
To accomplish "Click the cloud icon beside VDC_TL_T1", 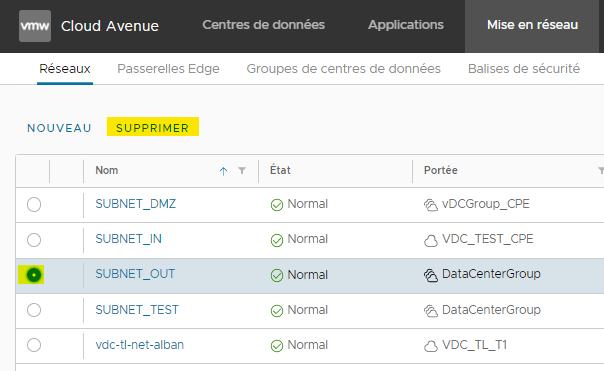I will click(x=431, y=346).
